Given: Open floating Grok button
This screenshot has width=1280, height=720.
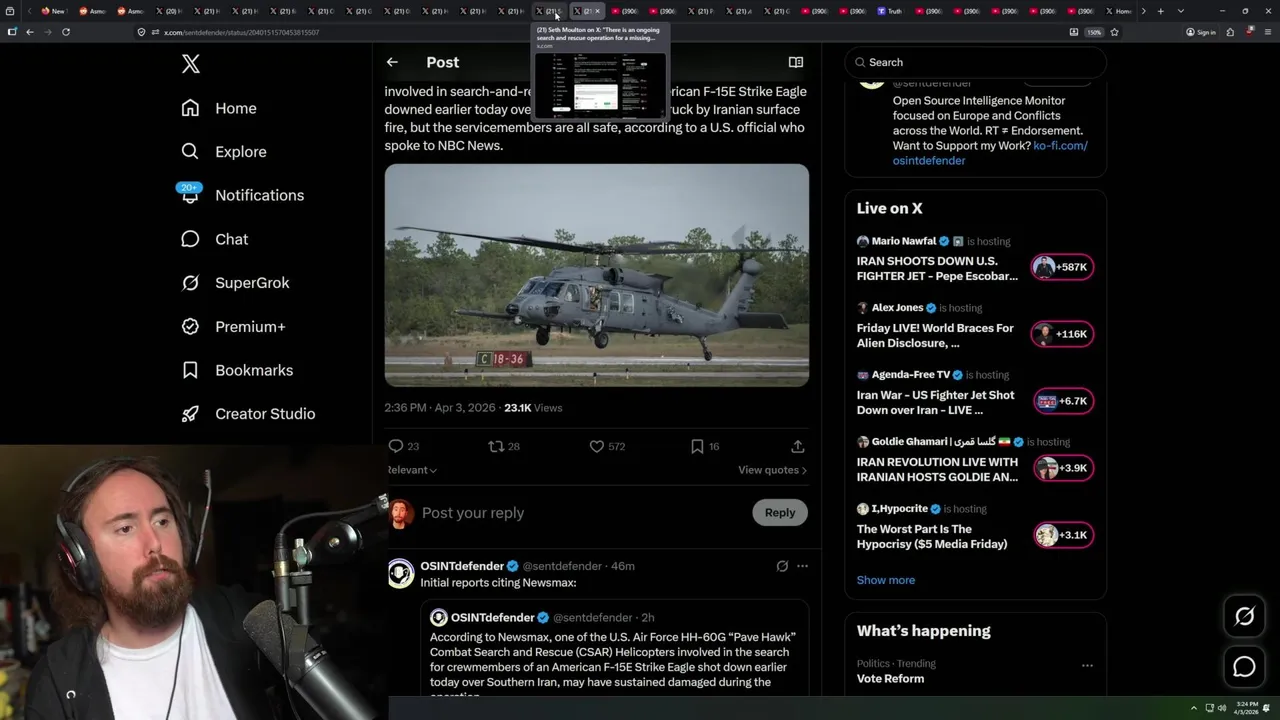Looking at the screenshot, I should click(1244, 617).
